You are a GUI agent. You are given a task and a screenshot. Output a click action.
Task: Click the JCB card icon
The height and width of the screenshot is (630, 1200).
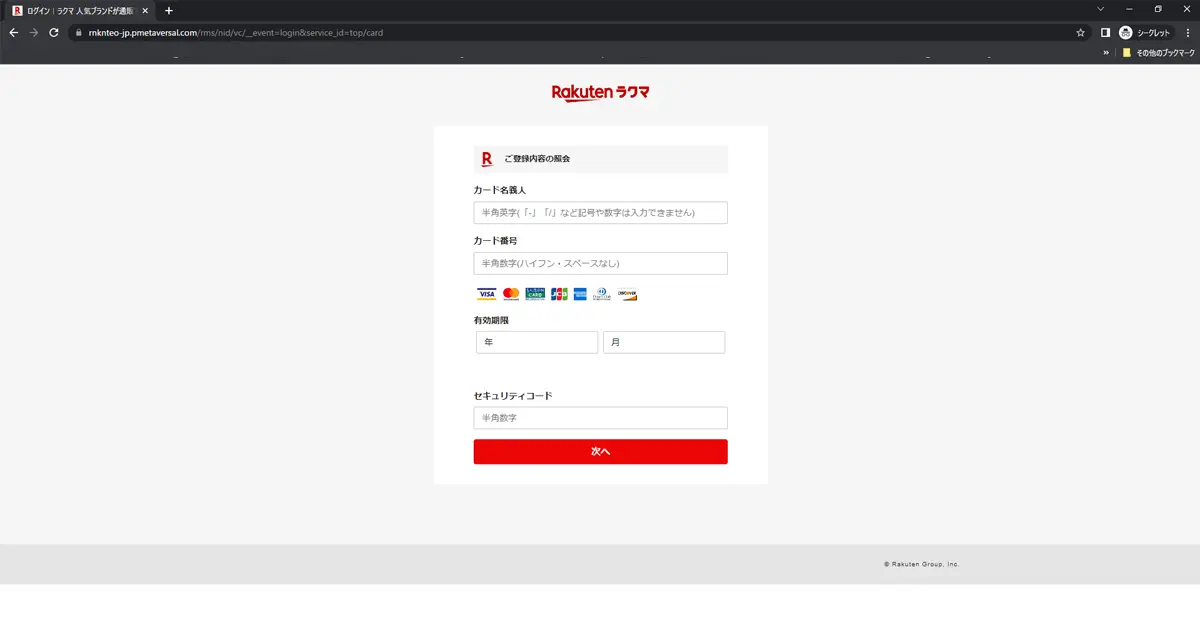558,293
